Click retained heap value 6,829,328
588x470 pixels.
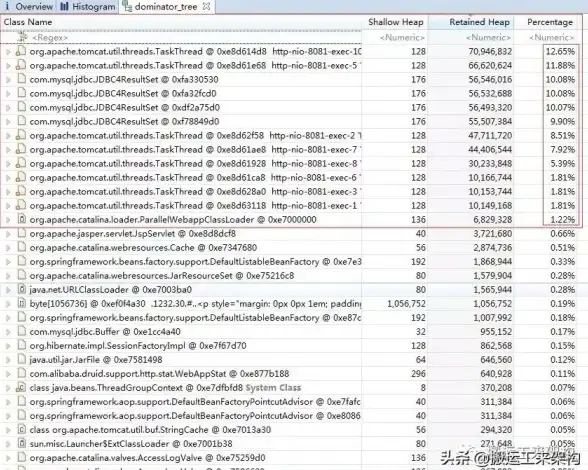tap(492, 220)
